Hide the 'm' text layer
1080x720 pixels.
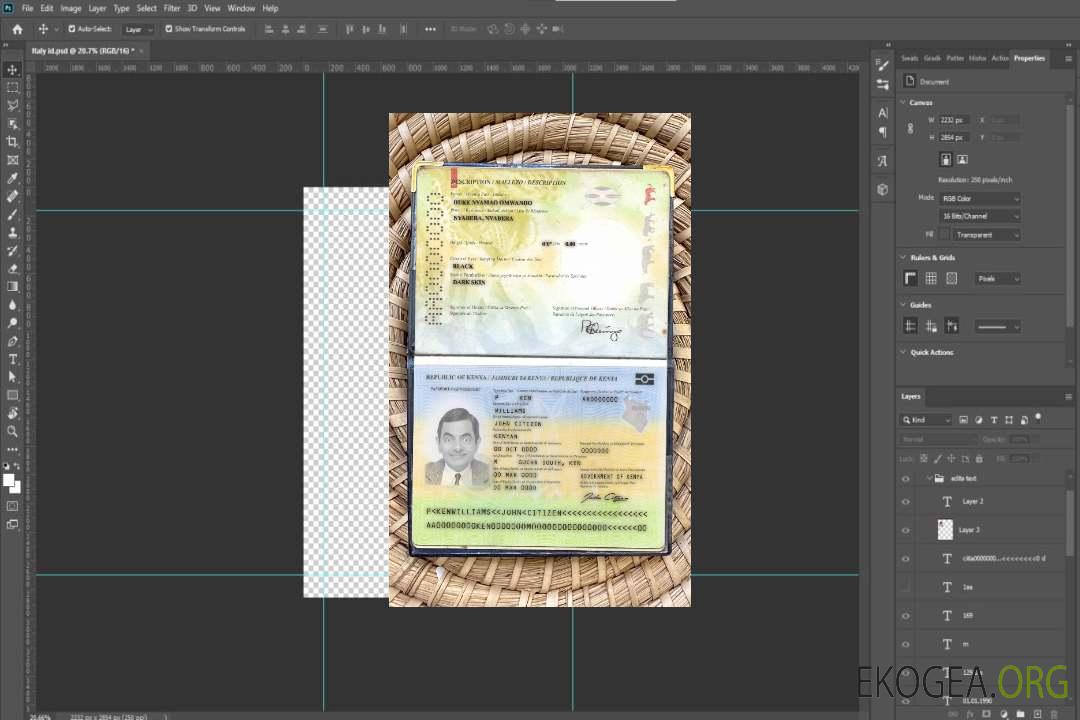(906, 645)
